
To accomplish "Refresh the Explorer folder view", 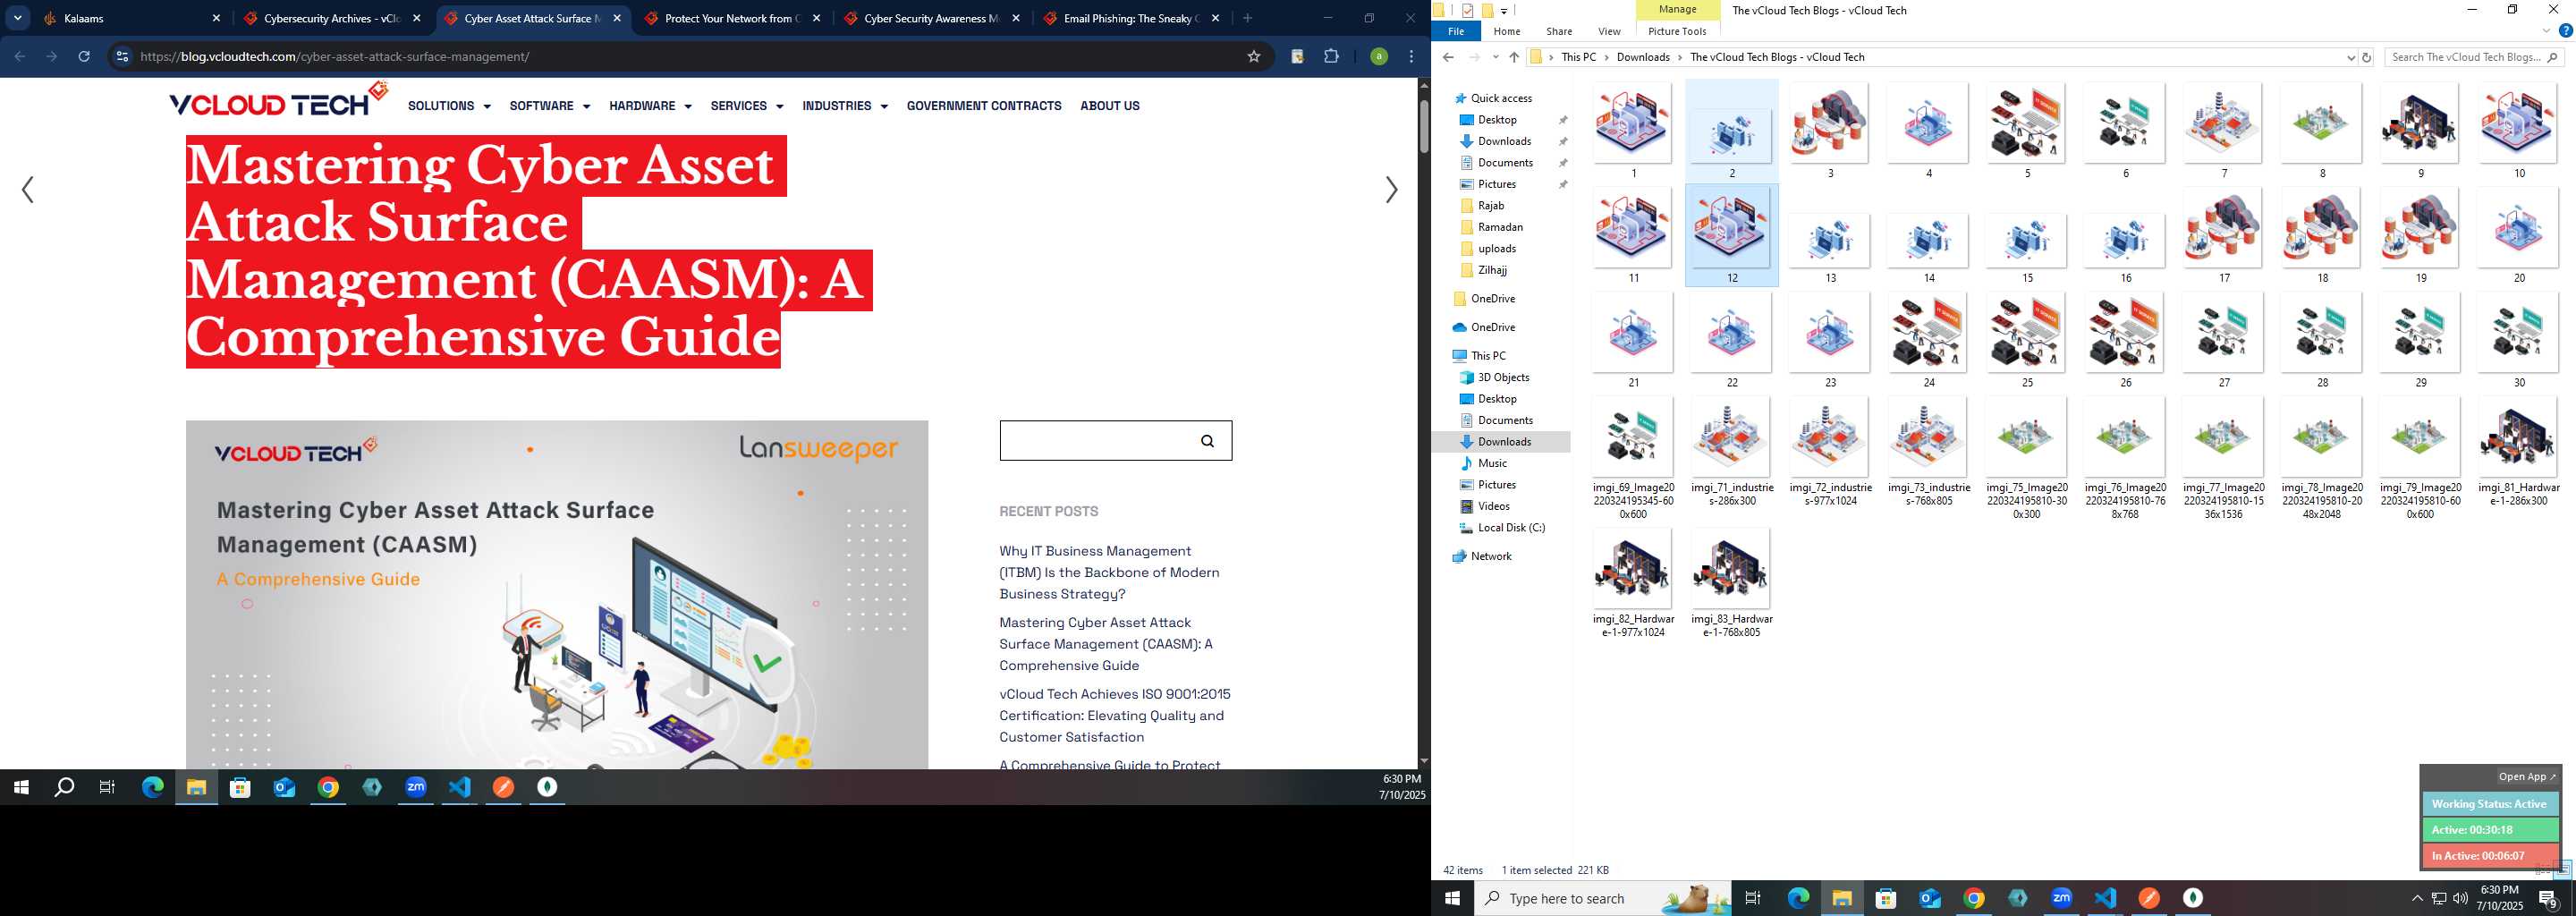I will pyautogui.click(x=2366, y=57).
